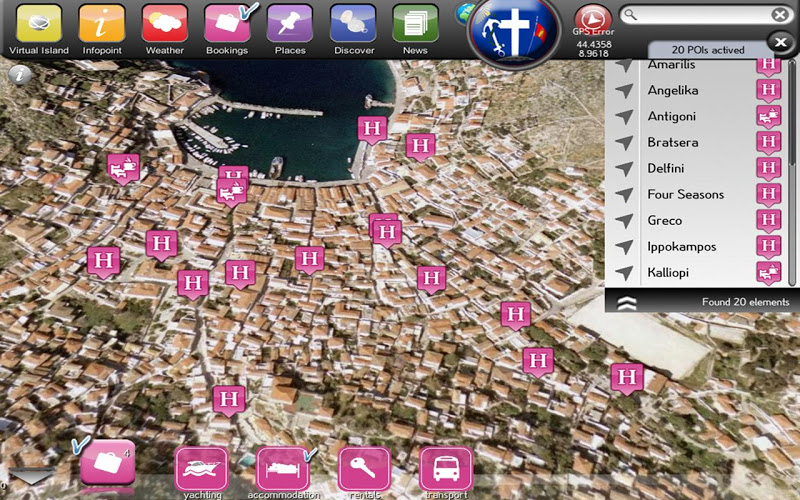Click the bottom-most hotel H marker on the map
This screenshot has height=500, width=800.
coord(229,401)
